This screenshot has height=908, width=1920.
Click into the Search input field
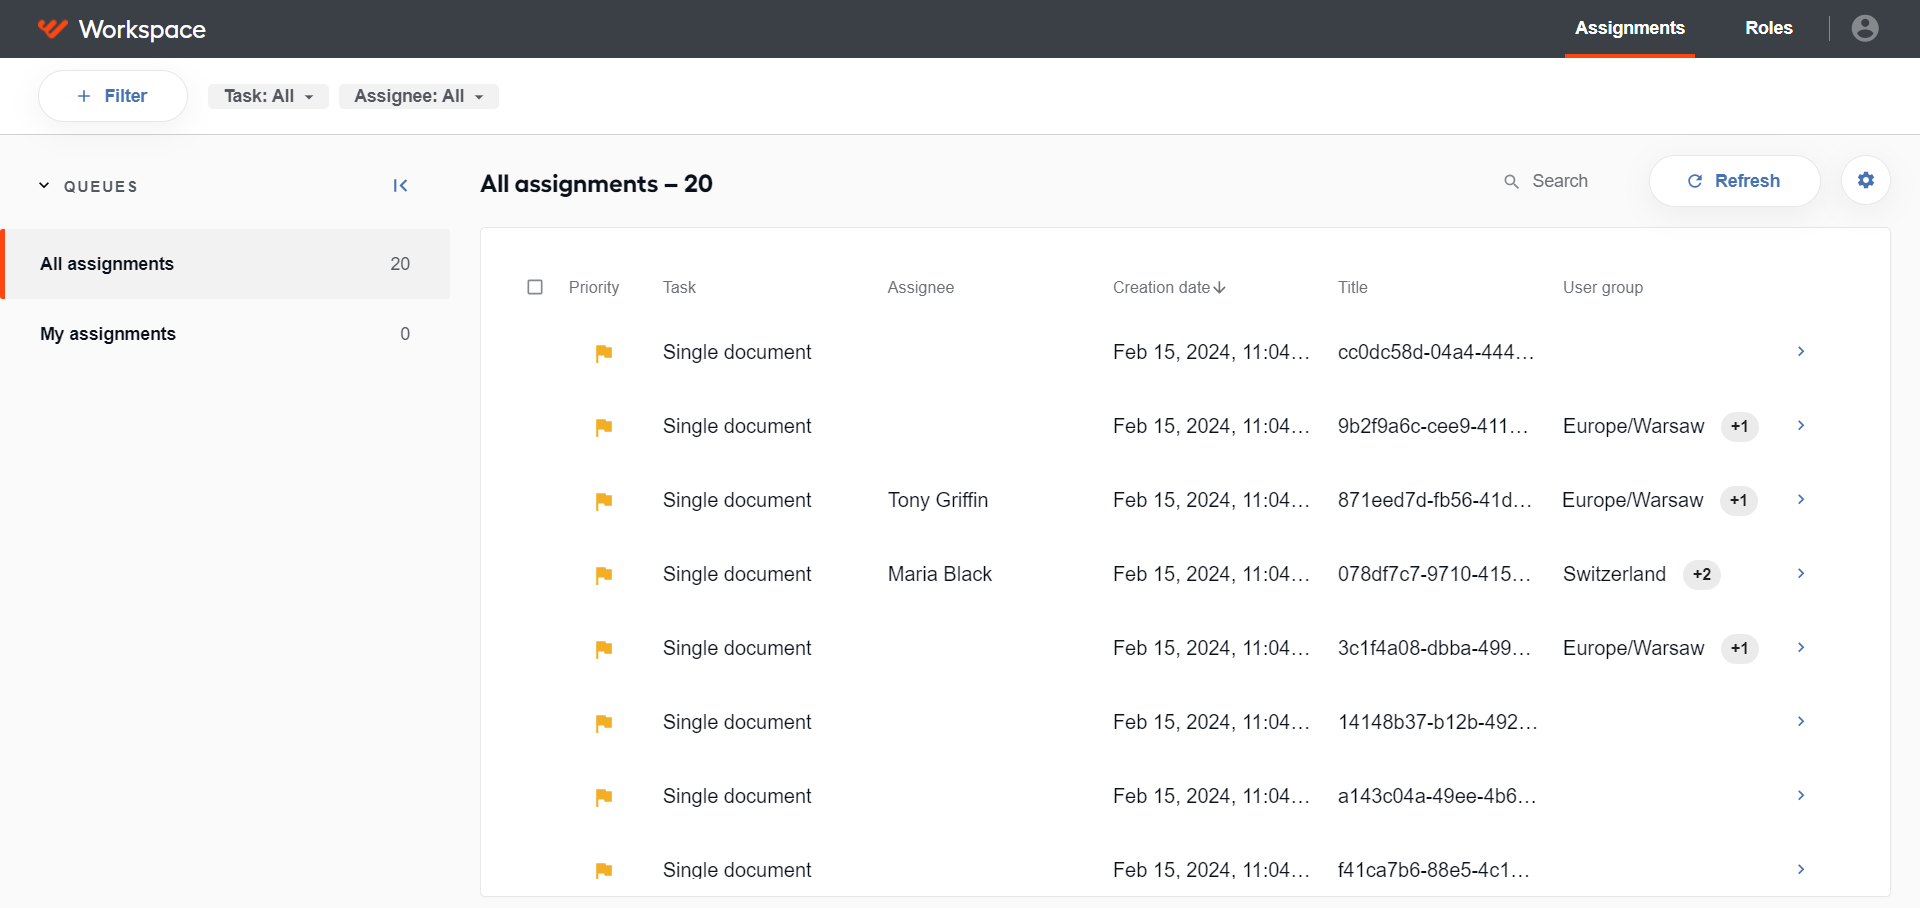(1560, 181)
